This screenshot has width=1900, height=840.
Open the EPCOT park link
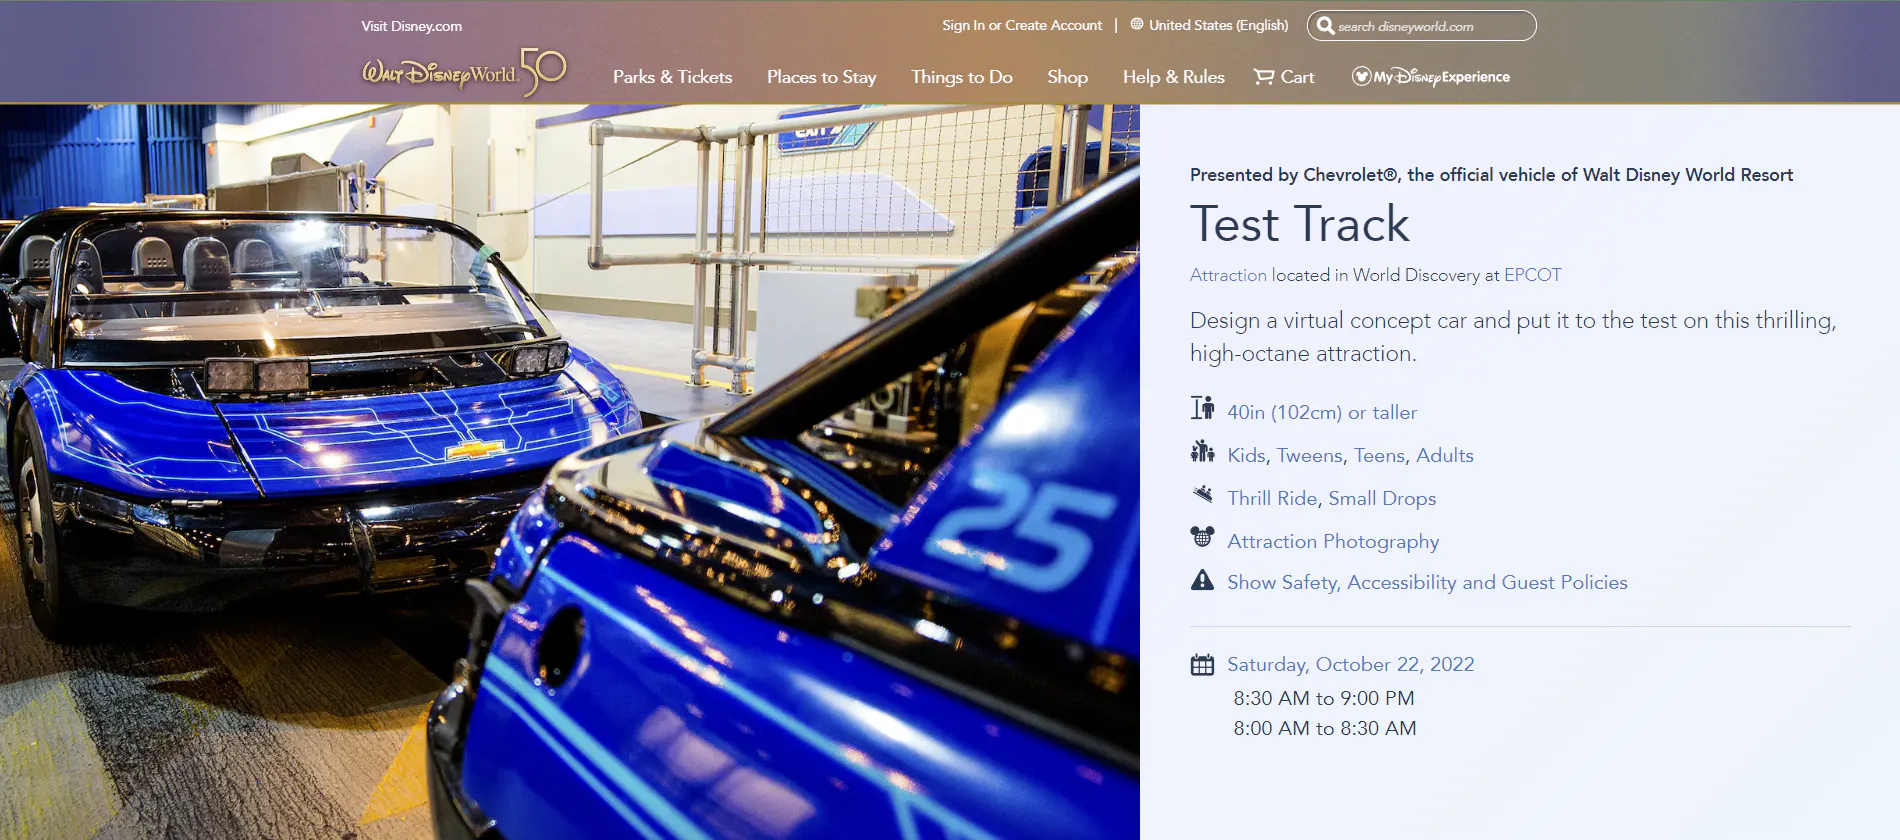[x=1532, y=275]
